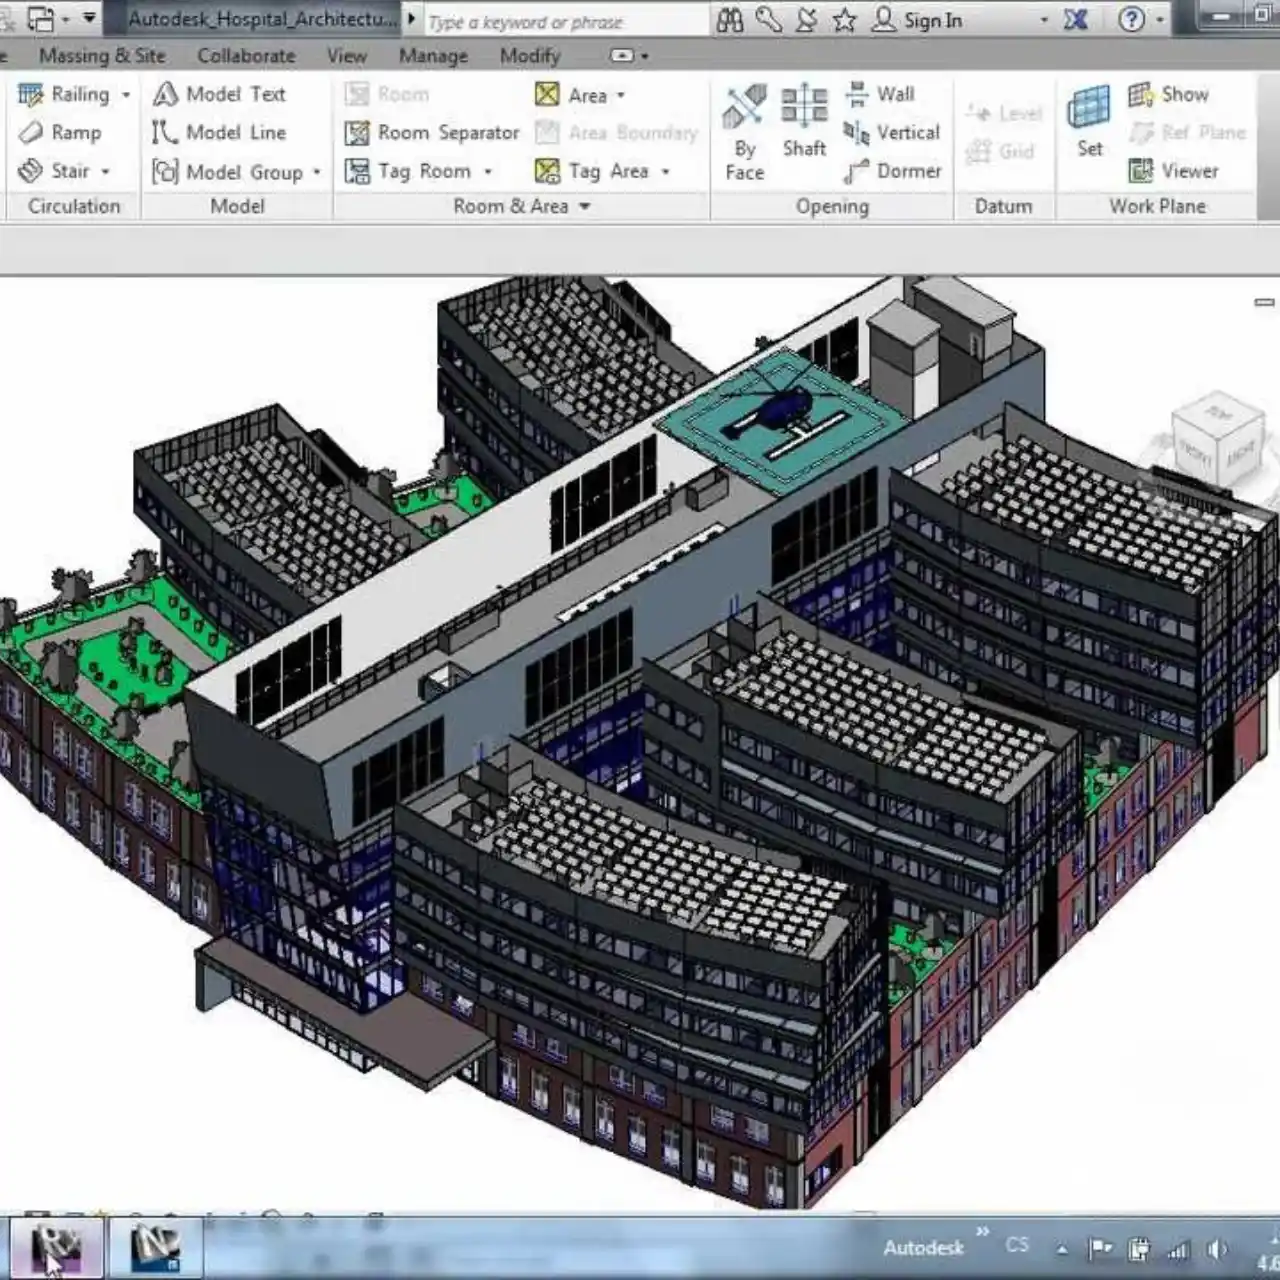This screenshot has width=1280, height=1280.
Task: Switch to the Modify tab
Action: point(530,56)
